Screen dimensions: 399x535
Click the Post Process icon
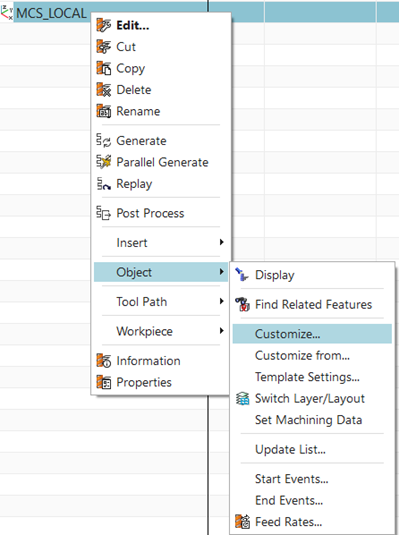click(103, 213)
